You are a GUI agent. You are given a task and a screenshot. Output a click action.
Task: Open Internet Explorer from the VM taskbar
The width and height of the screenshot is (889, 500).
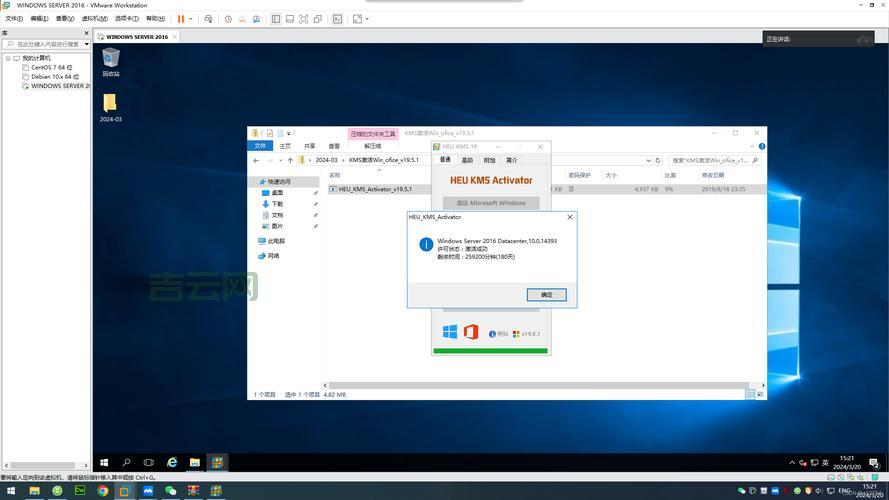(172, 462)
